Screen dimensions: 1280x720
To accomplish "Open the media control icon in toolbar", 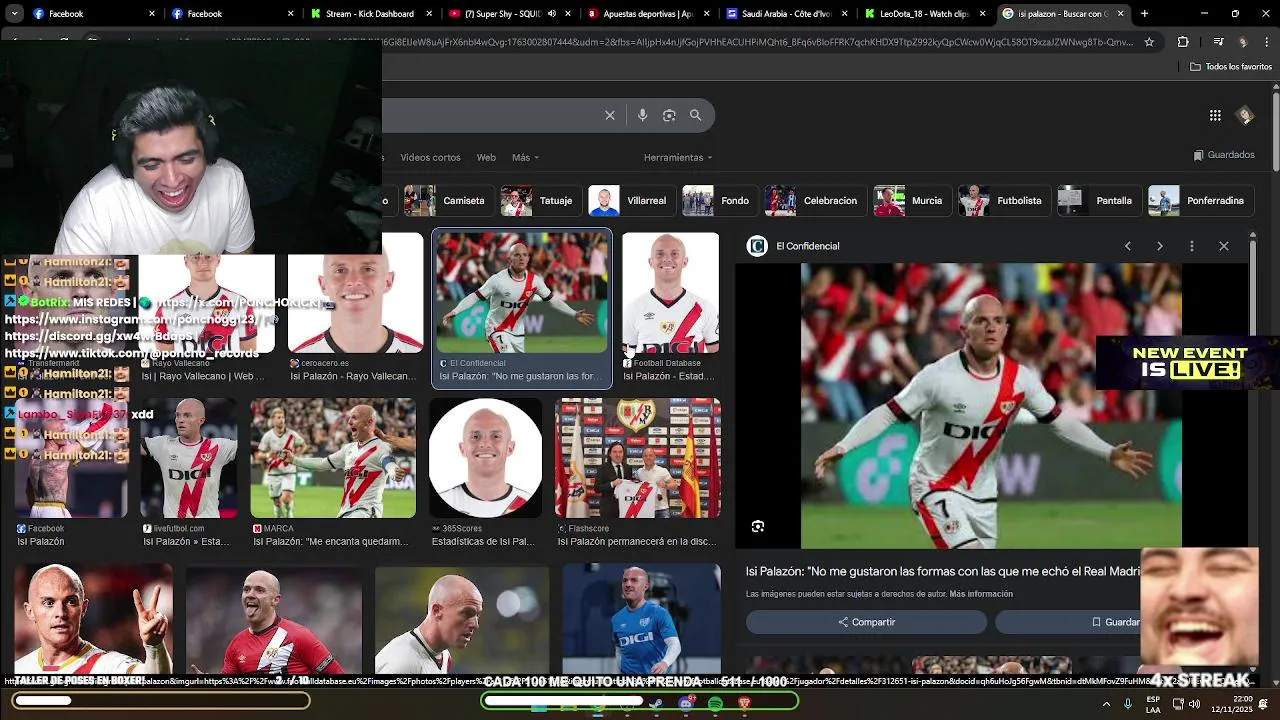I will [1218, 42].
